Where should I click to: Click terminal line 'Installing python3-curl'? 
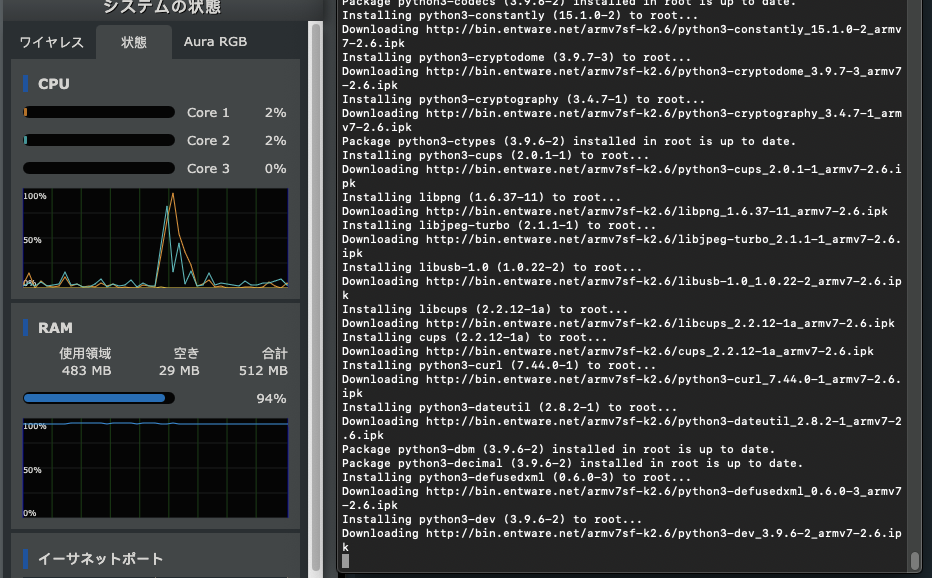499,365
